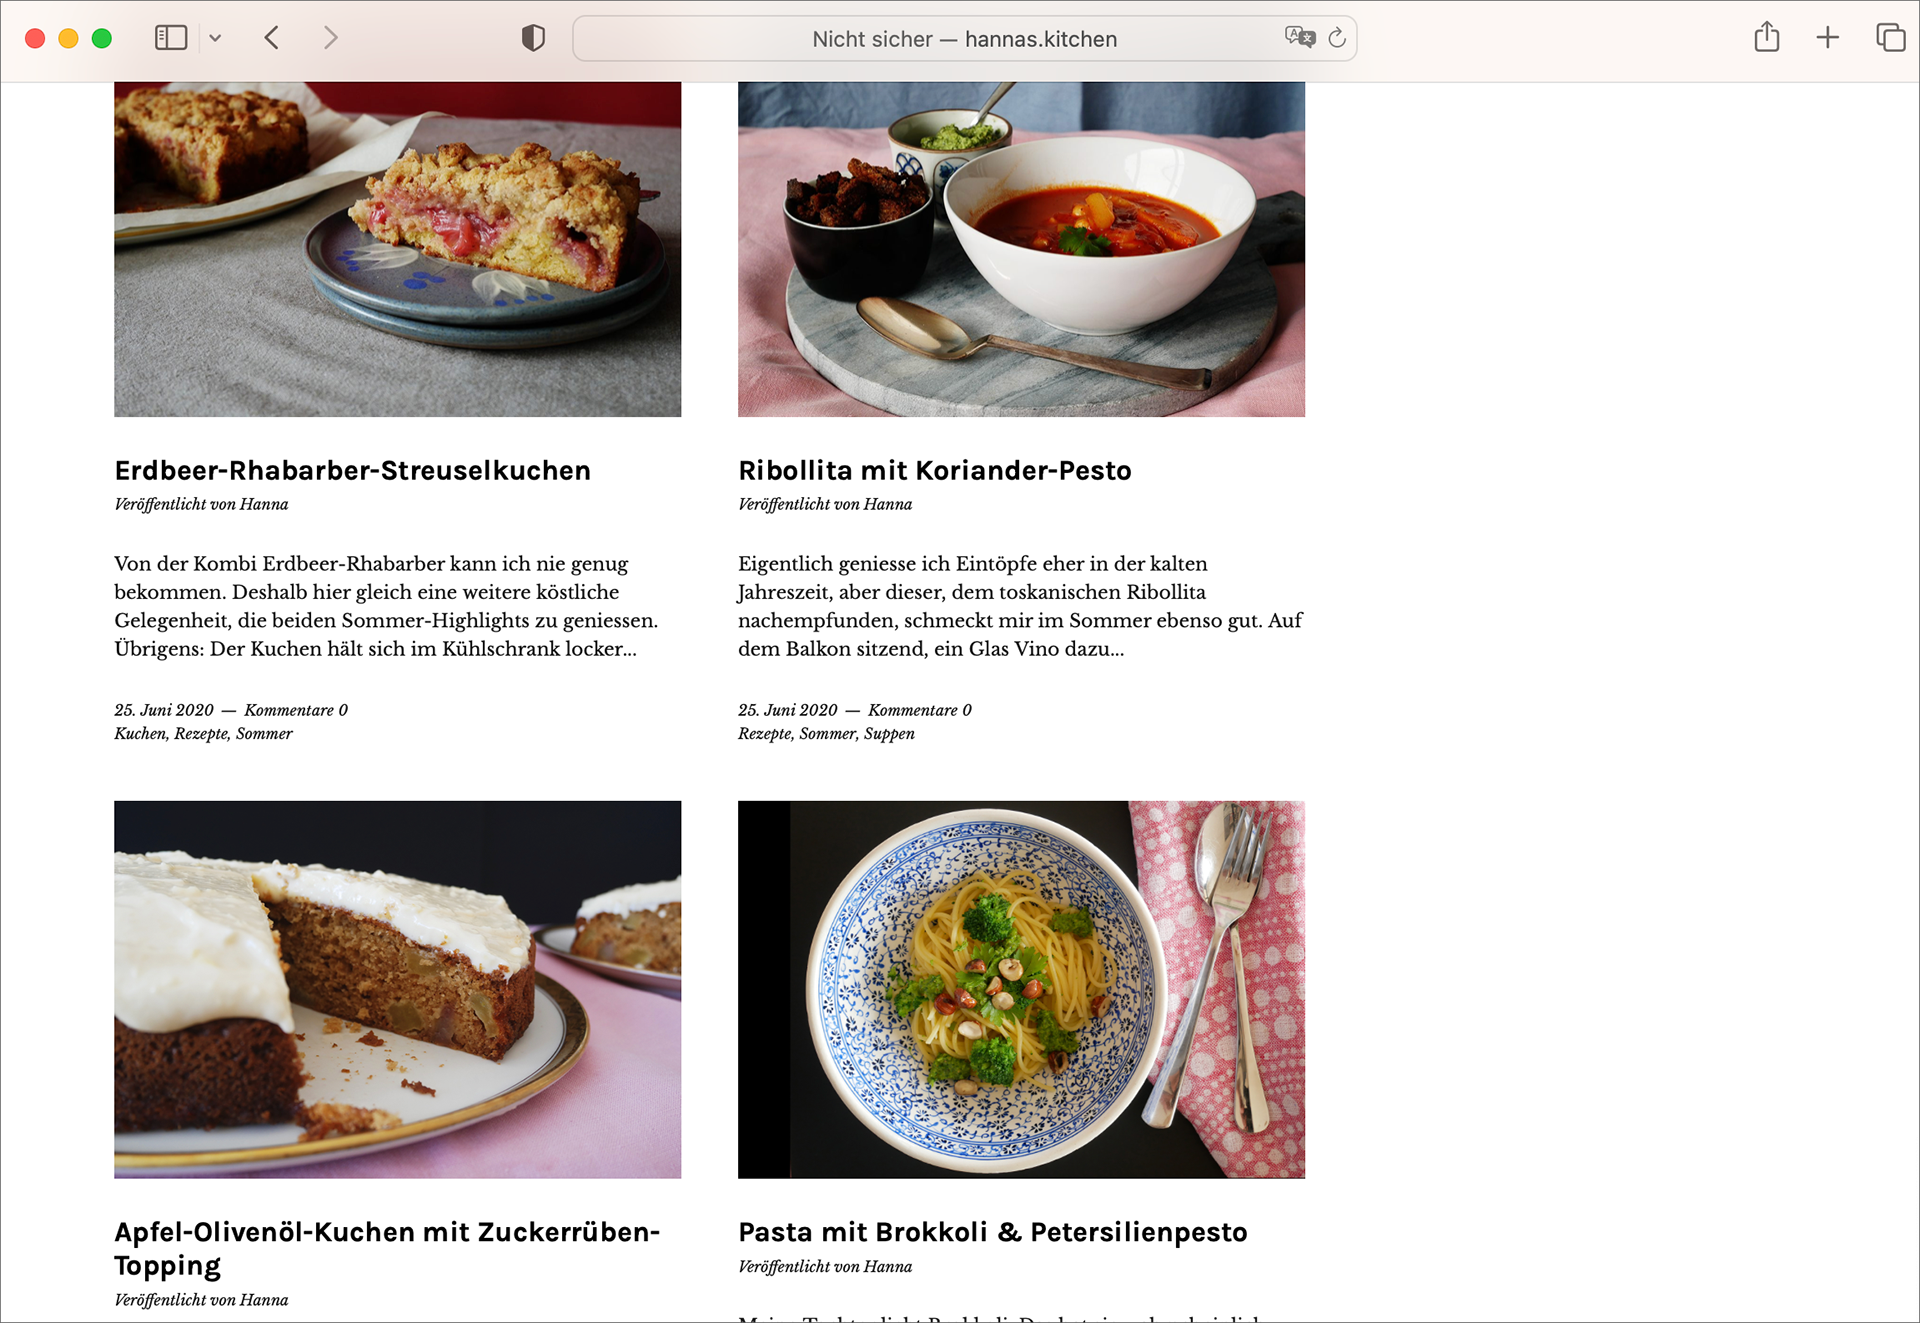Click the hannas.kitchen address field
Viewport: 1920px width, 1323px height.
[965, 39]
